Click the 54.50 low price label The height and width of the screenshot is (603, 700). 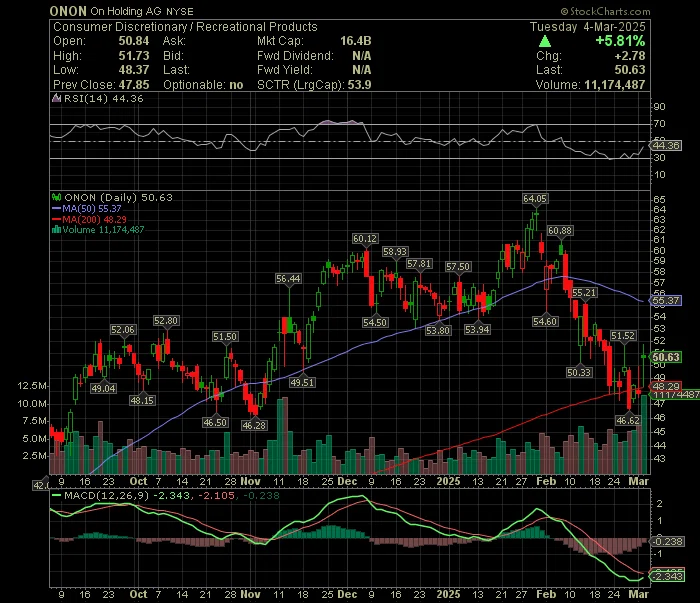click(x=375, y=322)
